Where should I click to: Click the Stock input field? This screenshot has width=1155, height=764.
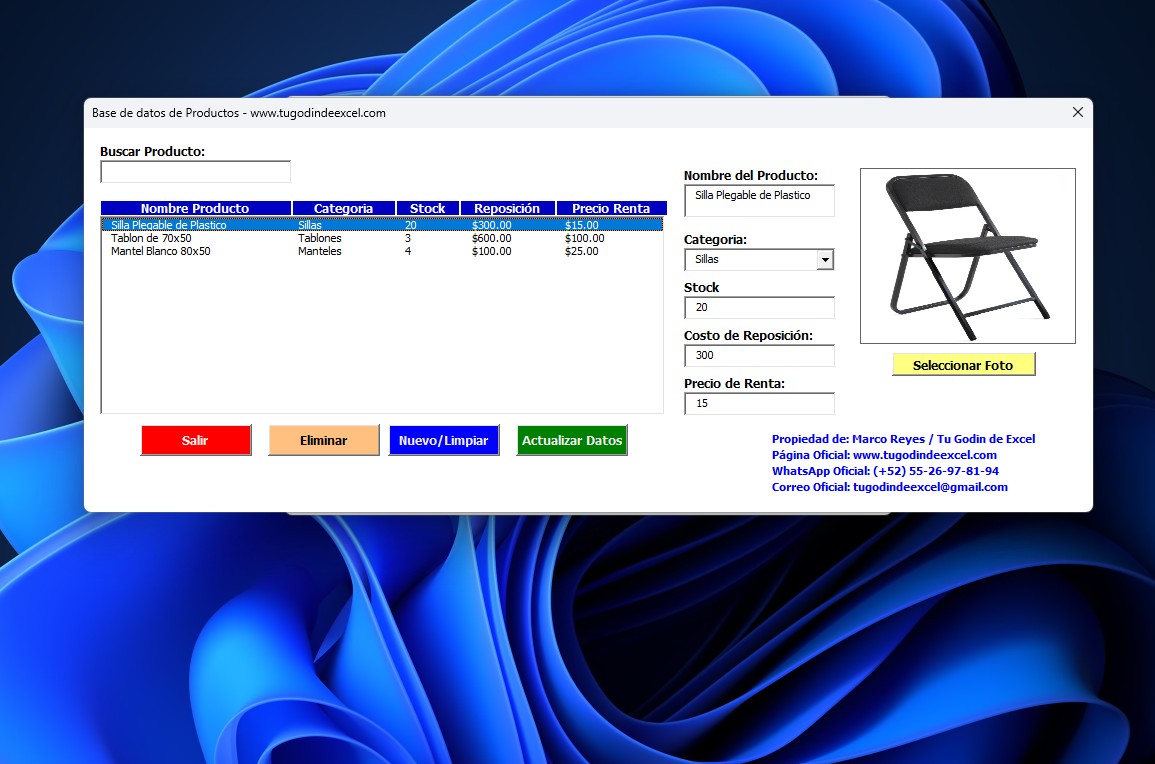[759, 307]
